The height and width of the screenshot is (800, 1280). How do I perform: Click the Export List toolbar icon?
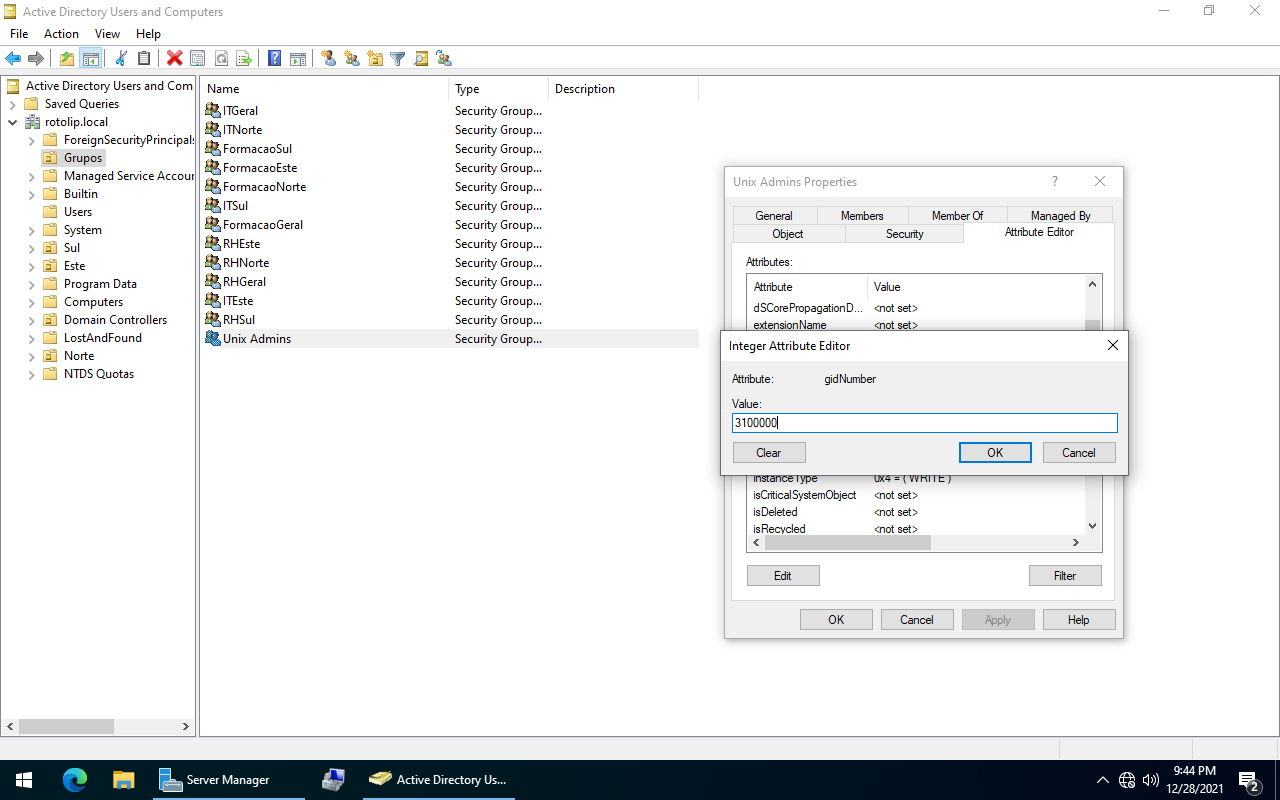pyautogui.click(x=243, y=59)
